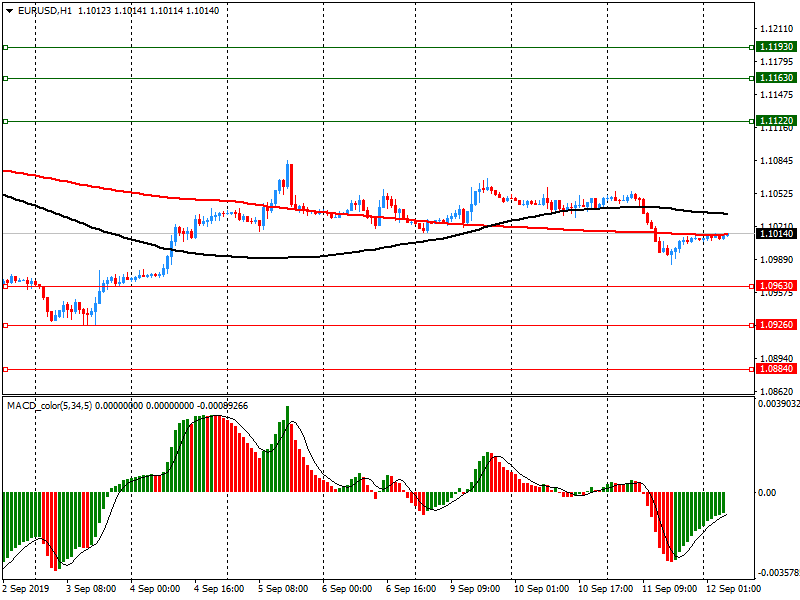Click the 10 Sep 17:00 time axis label
The height and width of the screenshot is (600, 800).
606,589
